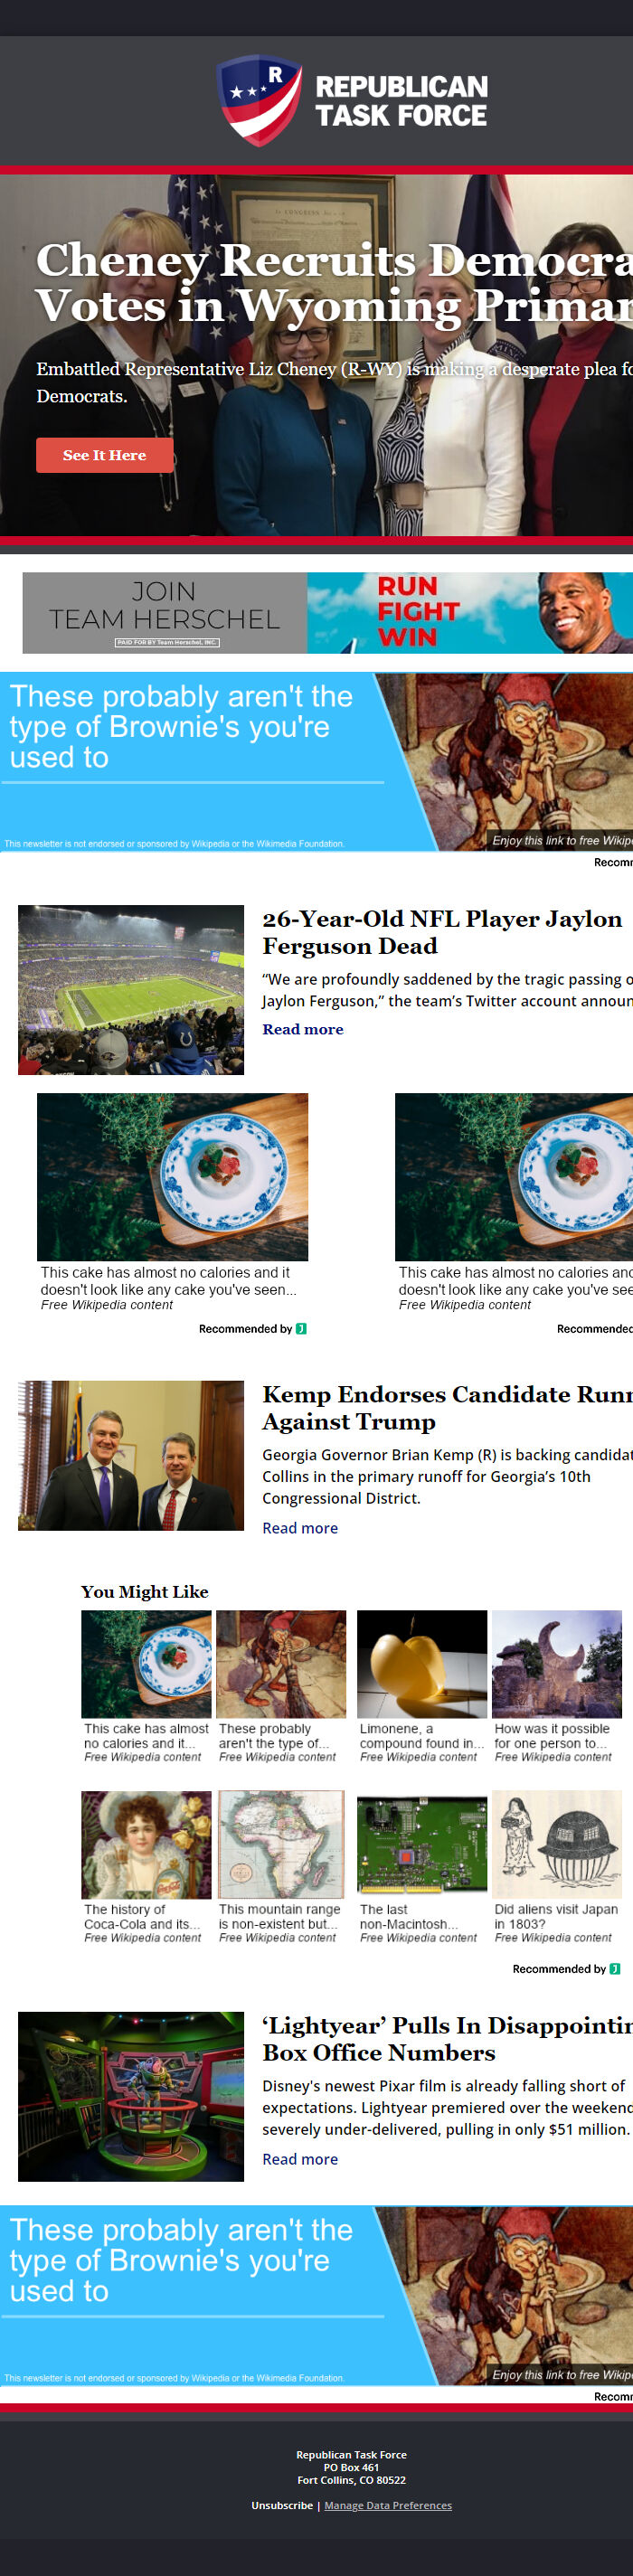
Task: Click the Unsubscribe link in footer
Action: 282,2504
